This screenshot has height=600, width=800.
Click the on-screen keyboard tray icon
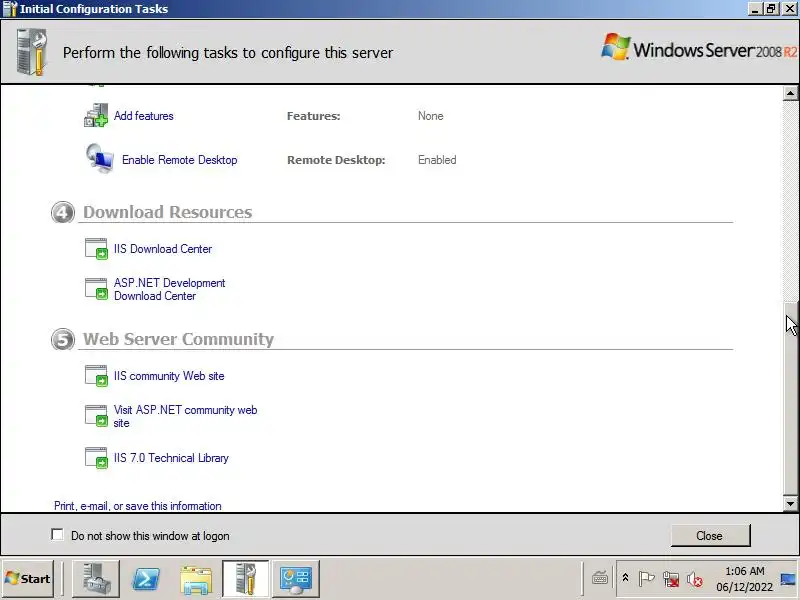pyautogui.click(x=599, y=579)
